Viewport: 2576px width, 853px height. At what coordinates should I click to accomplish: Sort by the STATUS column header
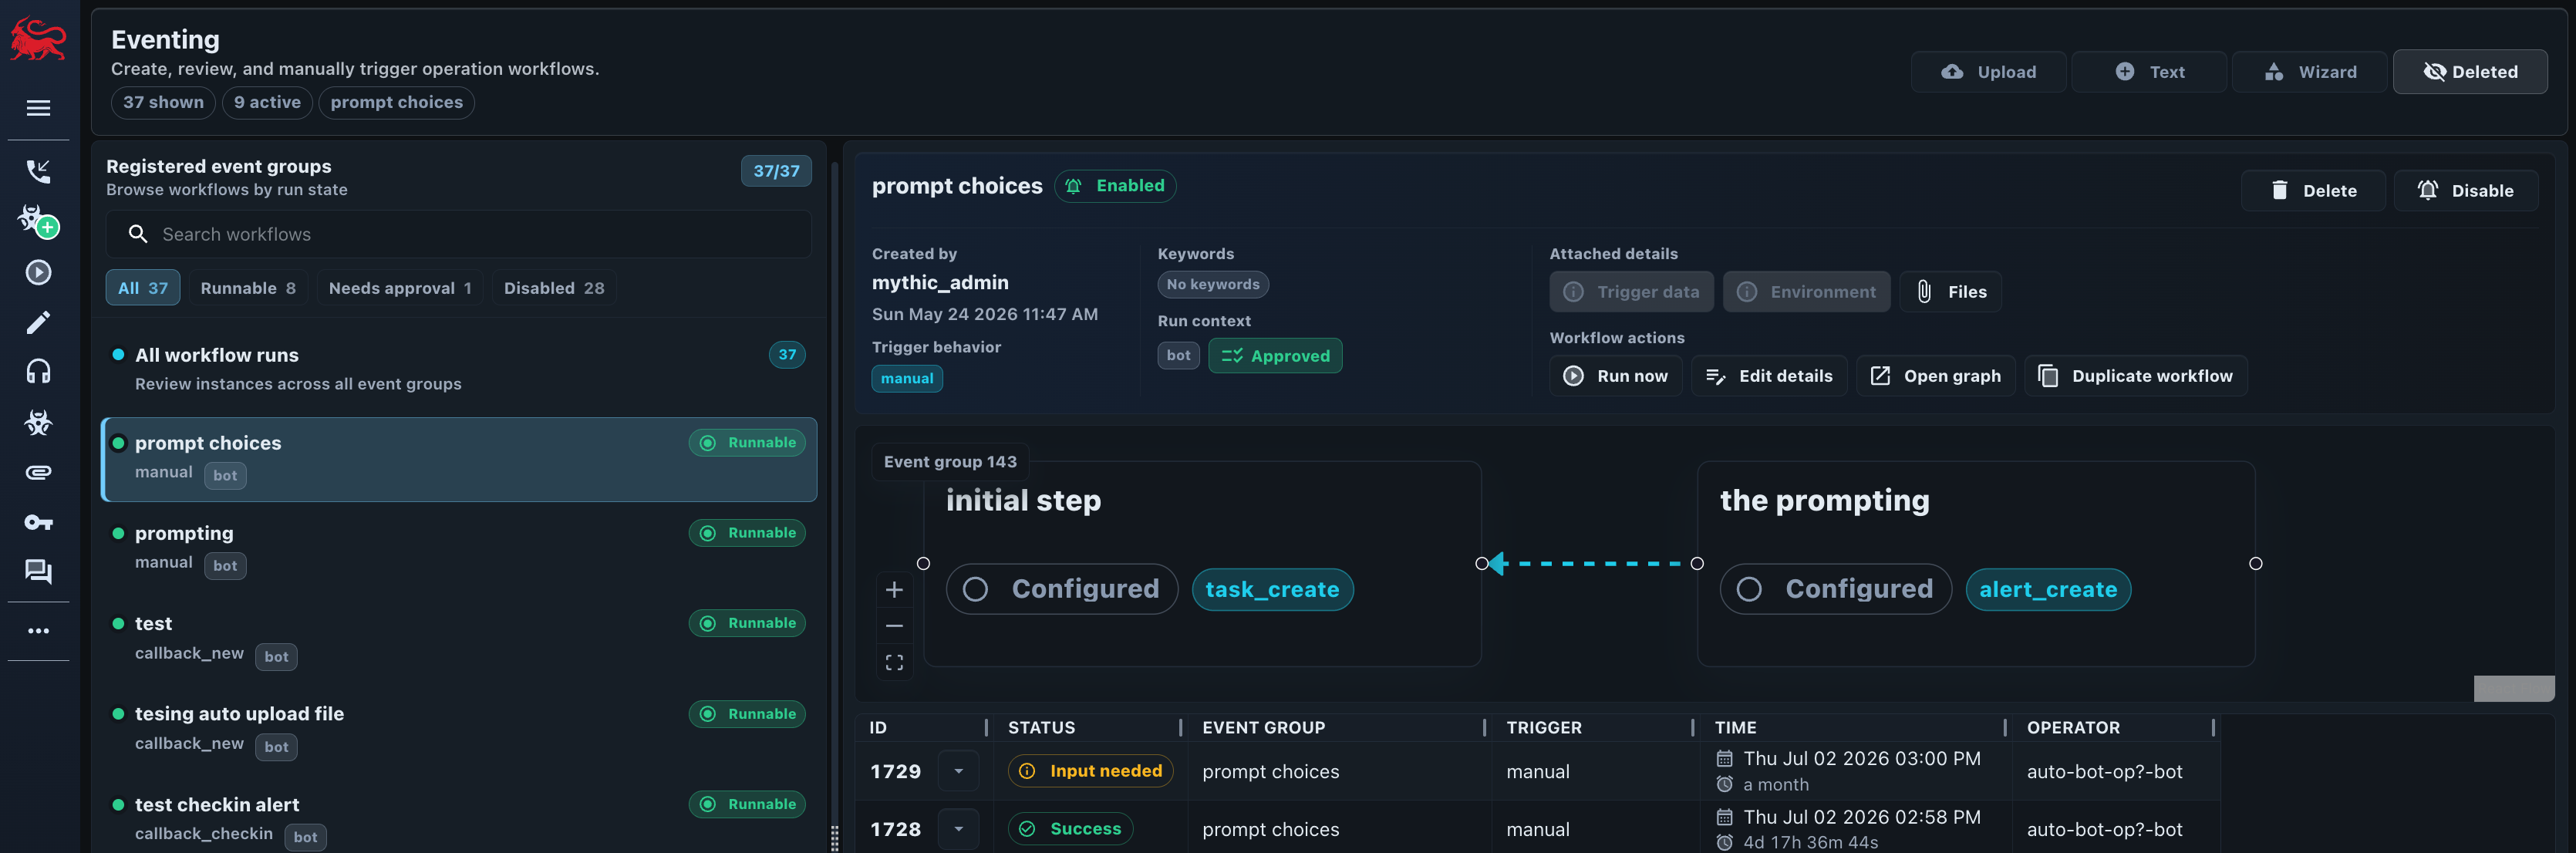tap(1041, 728)
